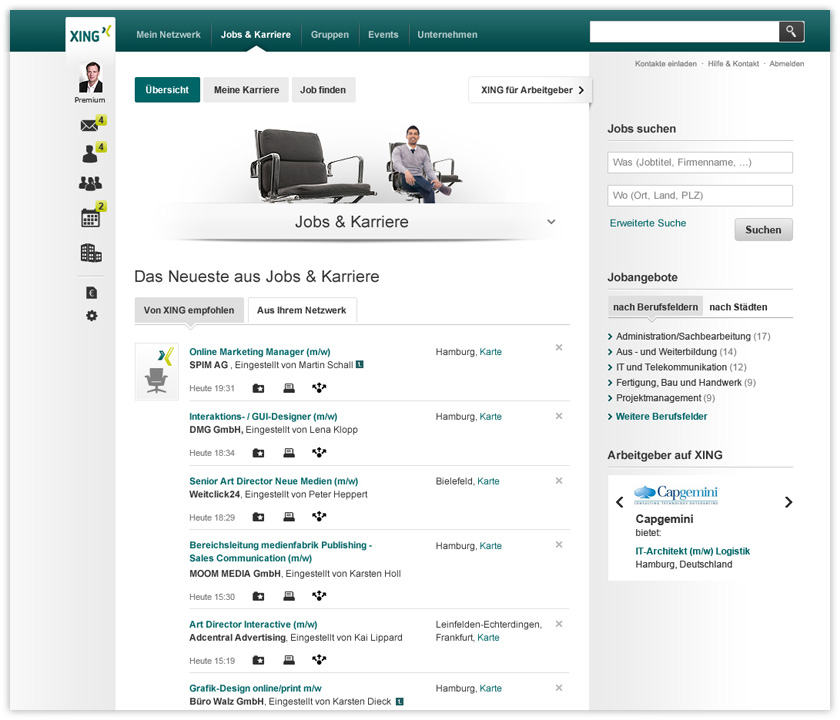Bookmark the Bereichsleitung medienfabrik job

tap(258, 596)
